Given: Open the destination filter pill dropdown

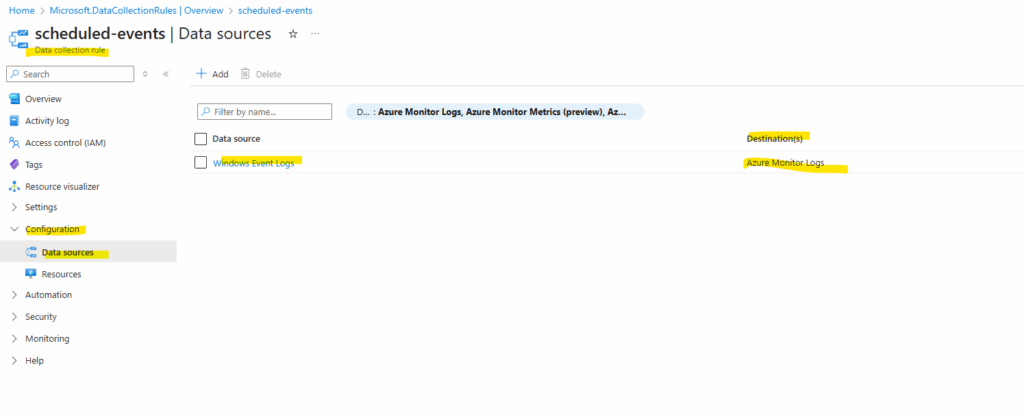Looking at the screenshot, I should (x=495, y=112).
